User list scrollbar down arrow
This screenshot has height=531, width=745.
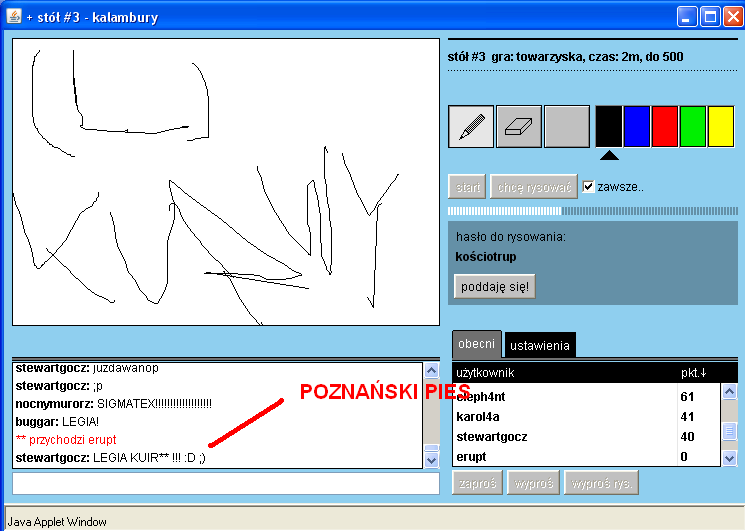click(x=729, y=458)
